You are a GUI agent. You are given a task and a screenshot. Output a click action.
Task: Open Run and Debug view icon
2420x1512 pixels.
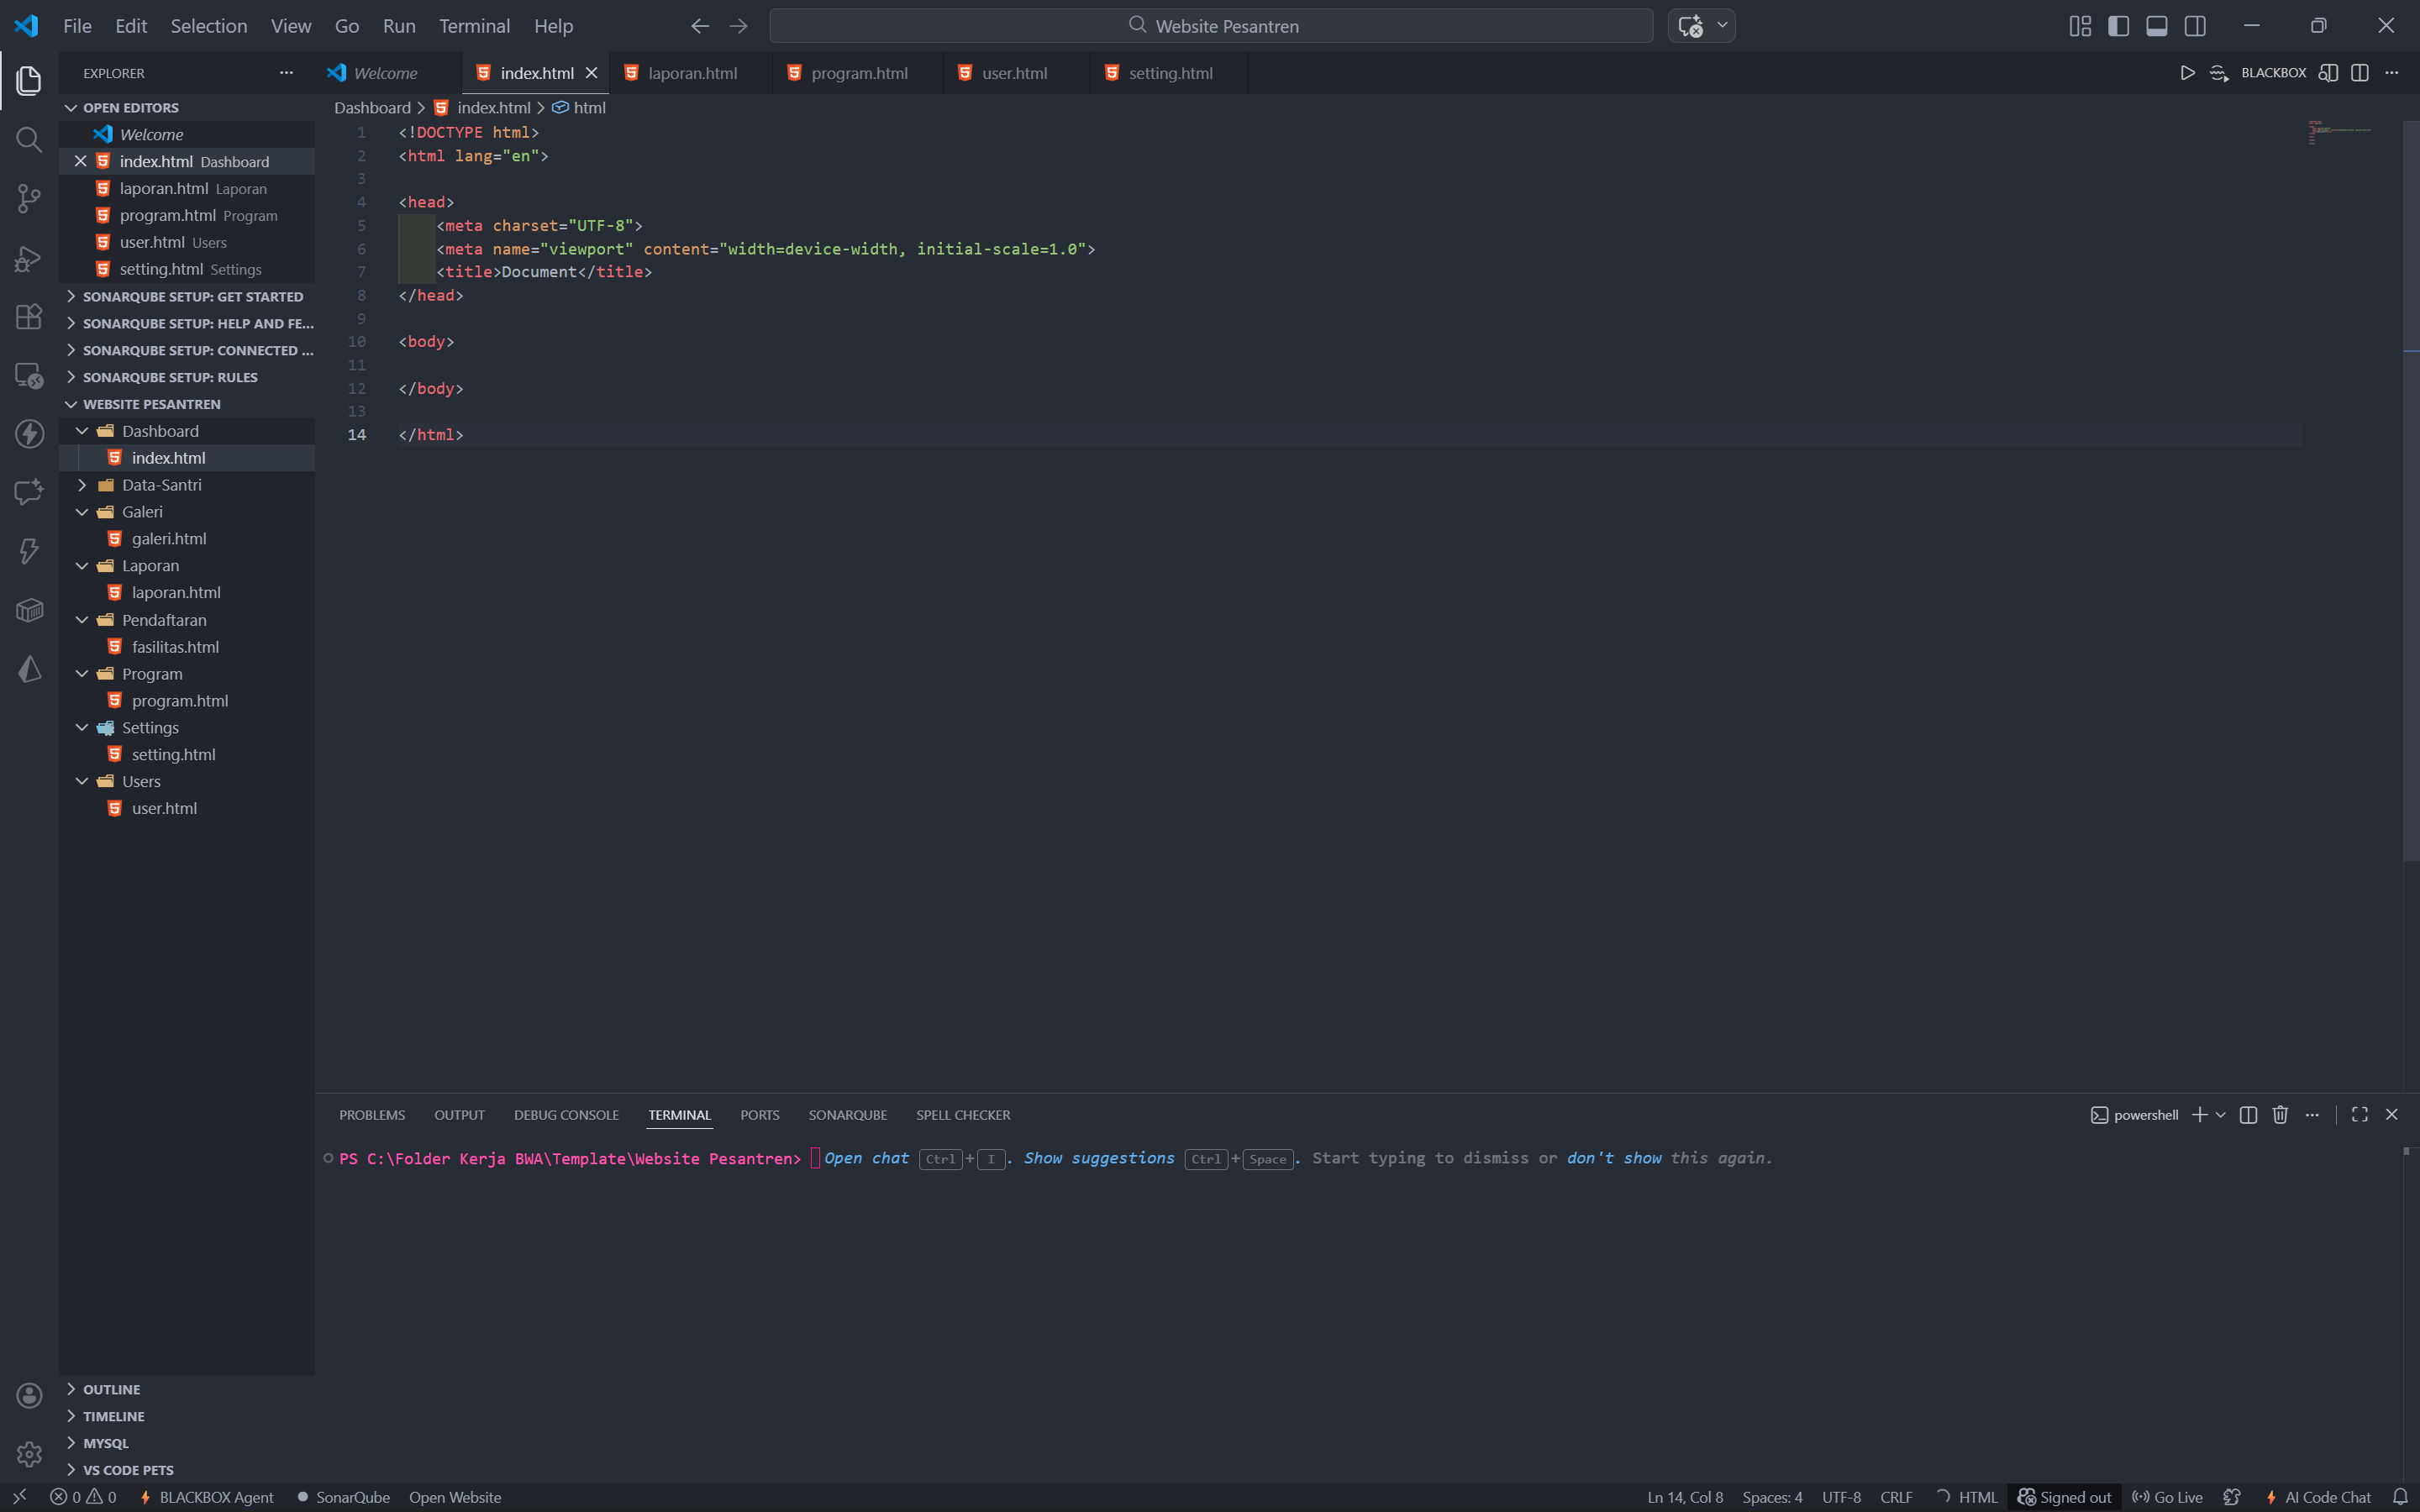tap(29, 259)
